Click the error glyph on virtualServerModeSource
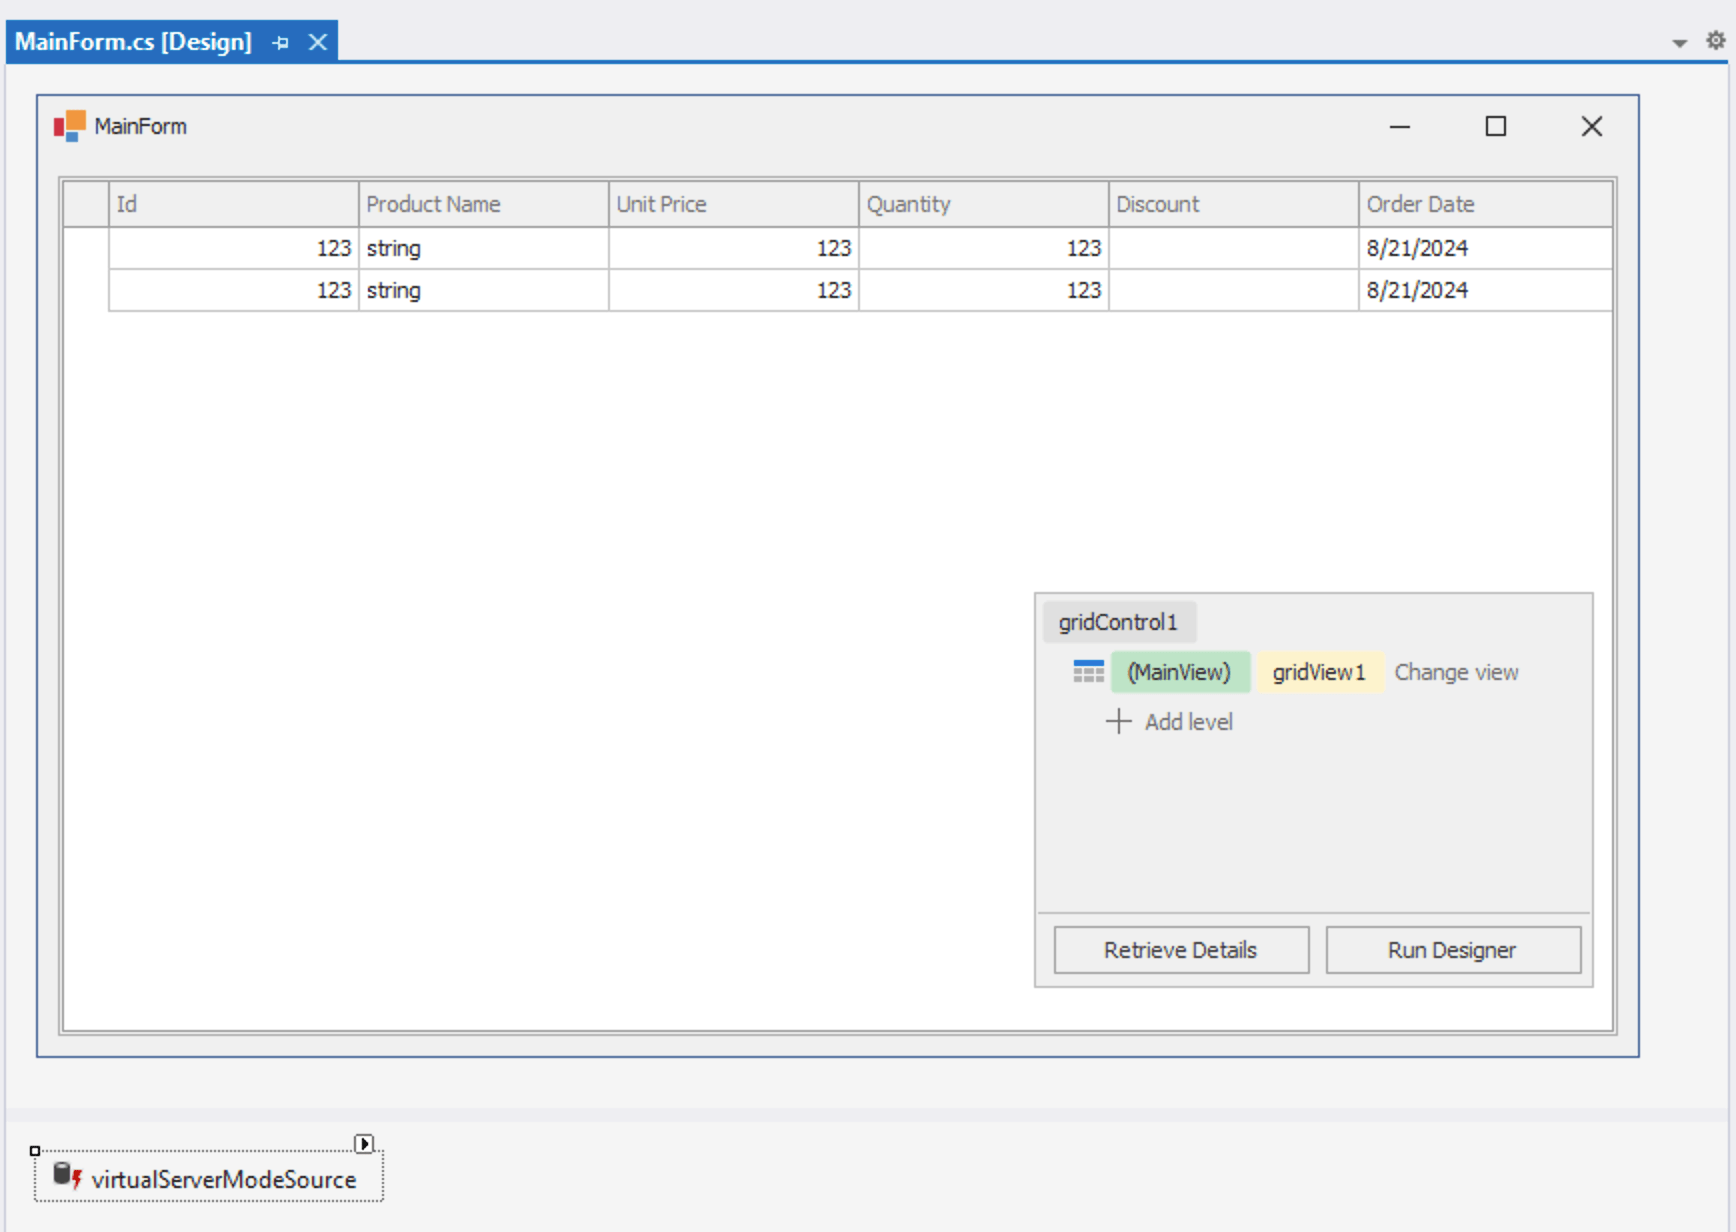This screenshot has width=1736, height=1232. click(76, 1182)
